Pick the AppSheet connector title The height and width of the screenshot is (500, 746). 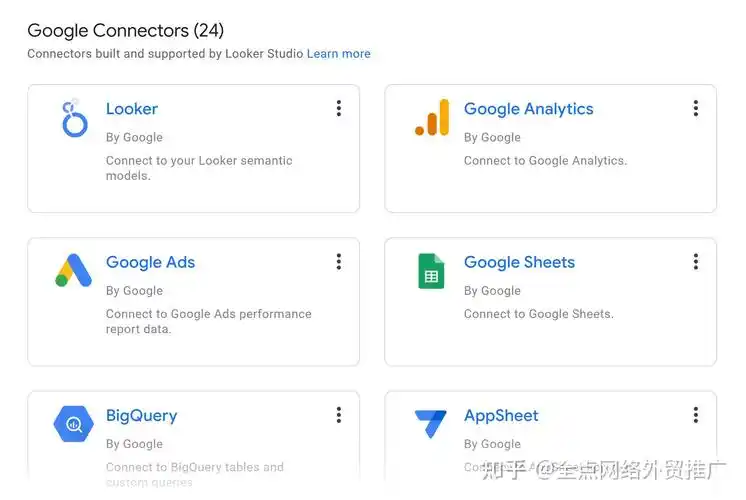coord(501,415)
